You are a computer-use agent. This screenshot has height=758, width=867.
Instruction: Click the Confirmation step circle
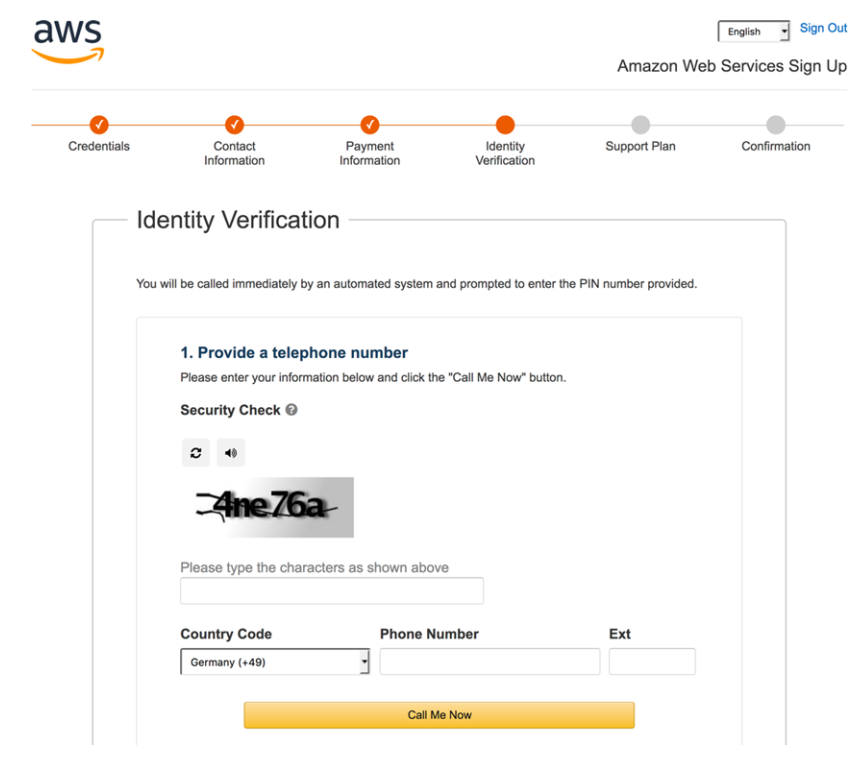tap(775, 125)
